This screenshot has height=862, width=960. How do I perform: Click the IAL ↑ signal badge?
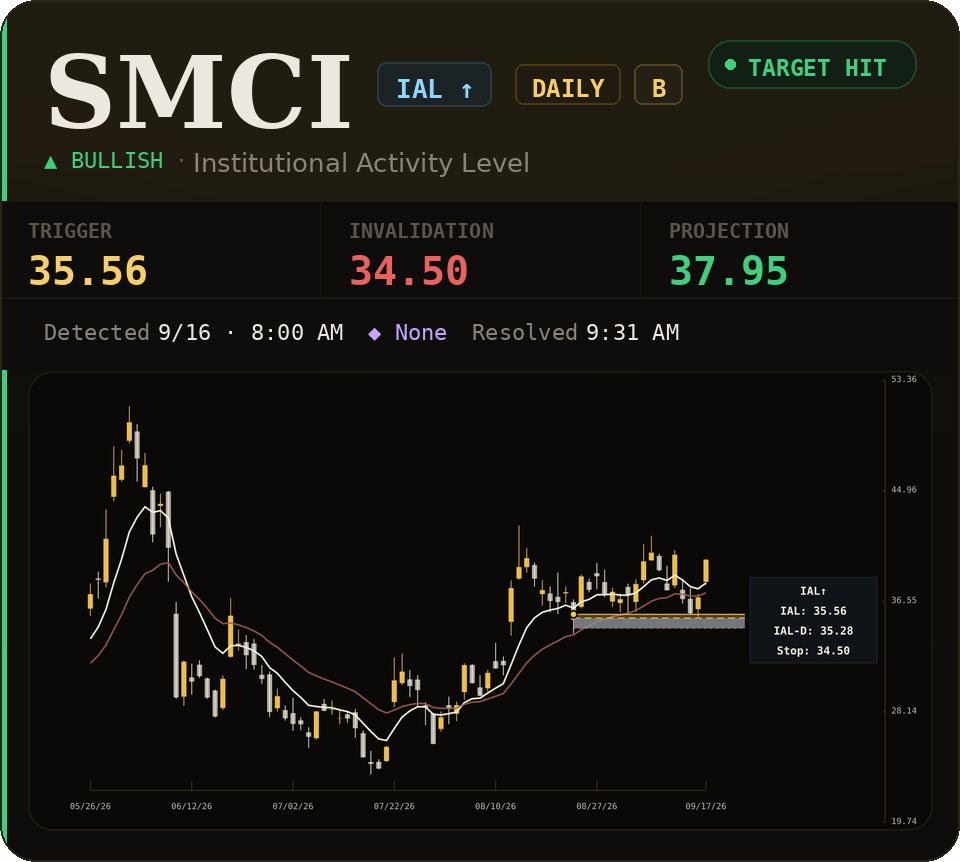tap(434, 84)
